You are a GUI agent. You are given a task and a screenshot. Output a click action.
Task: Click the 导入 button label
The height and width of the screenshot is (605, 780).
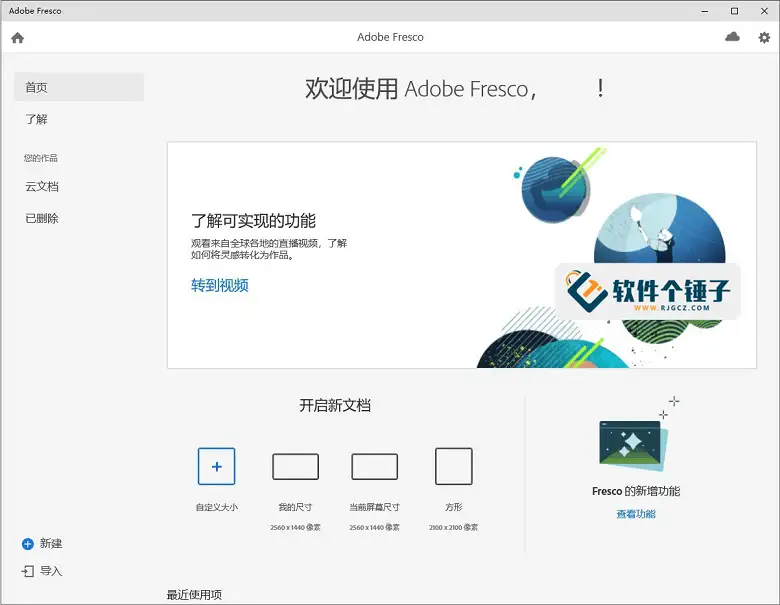pyautogui.click(x=51, y=571)
